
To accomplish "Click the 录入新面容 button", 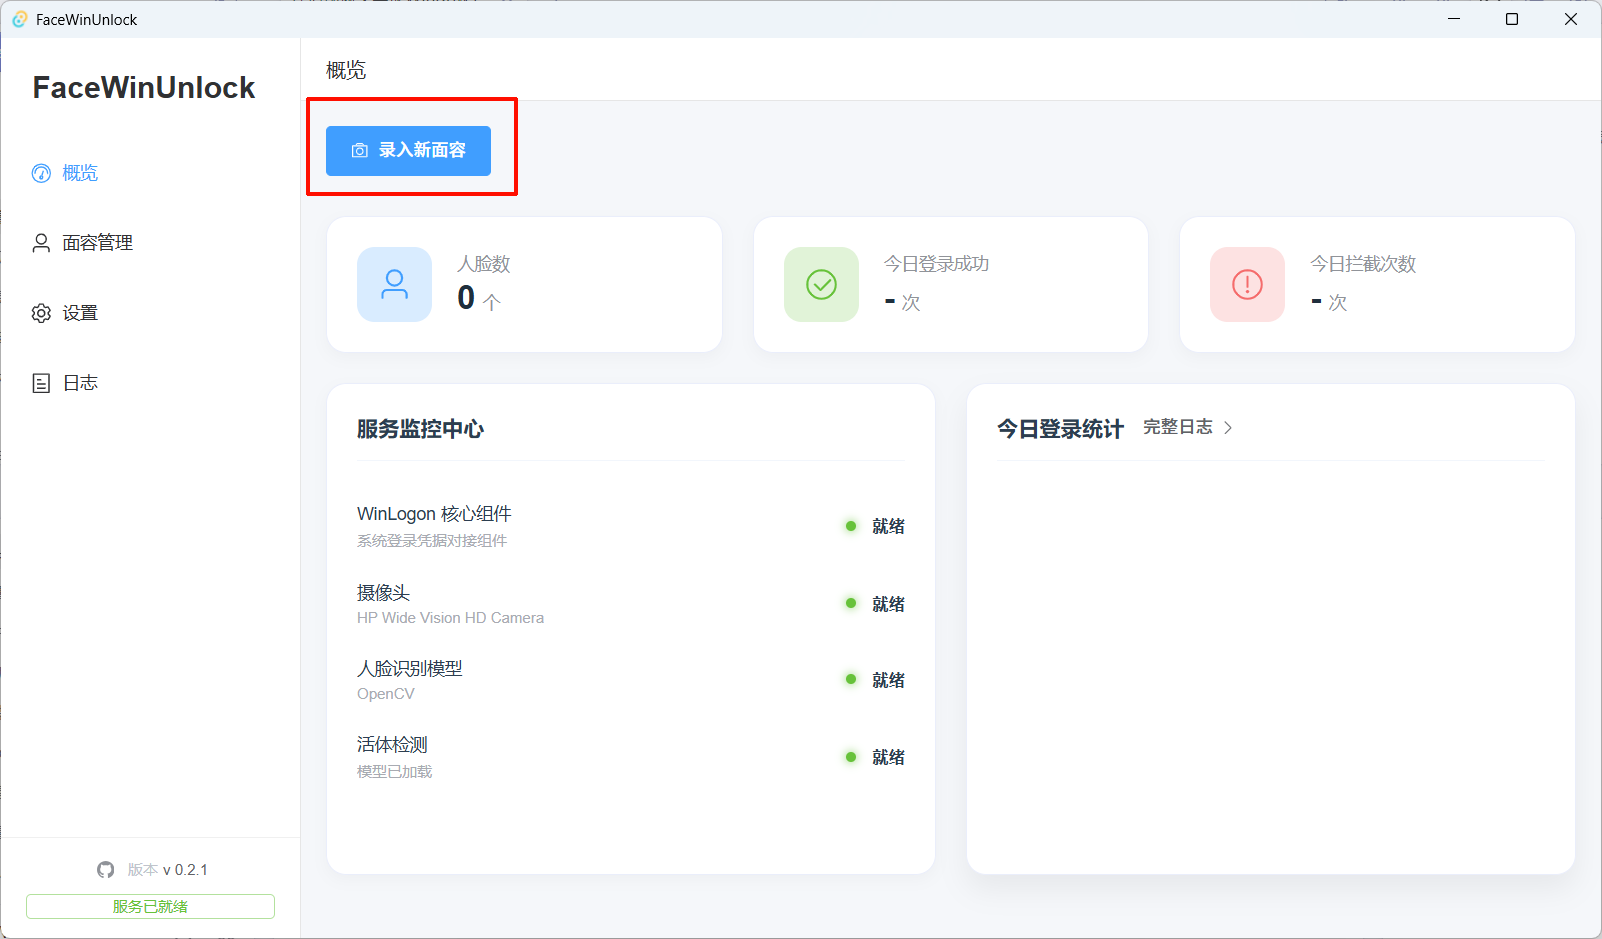I will click(x=408, y=151).
